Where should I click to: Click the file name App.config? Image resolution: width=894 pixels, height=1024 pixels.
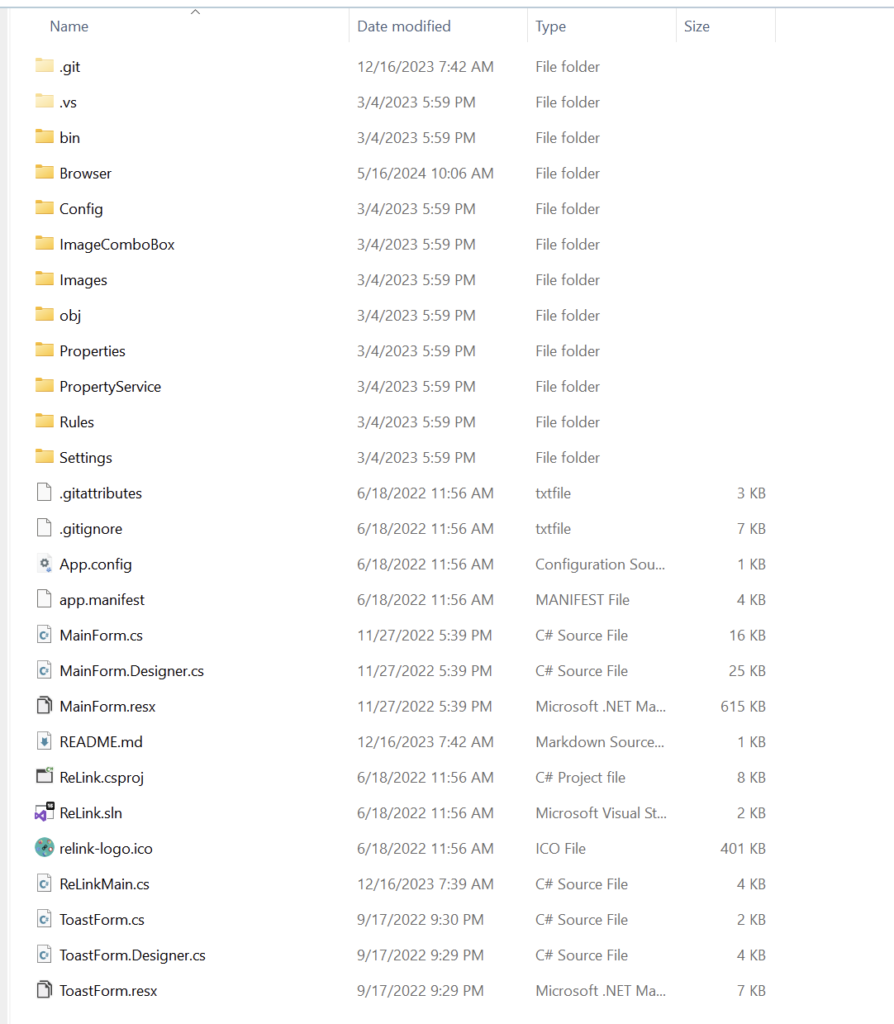(95, 564)
